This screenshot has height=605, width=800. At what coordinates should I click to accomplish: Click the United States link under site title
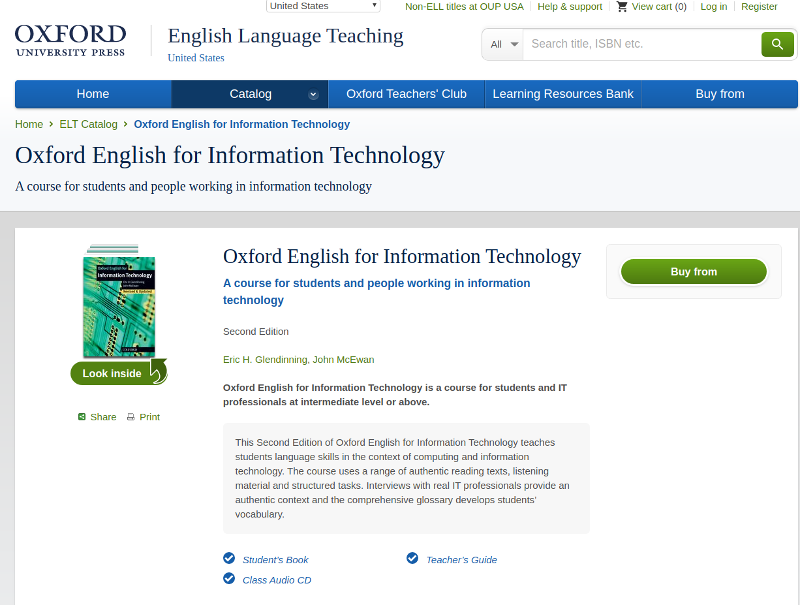click(x=196, y=58)
